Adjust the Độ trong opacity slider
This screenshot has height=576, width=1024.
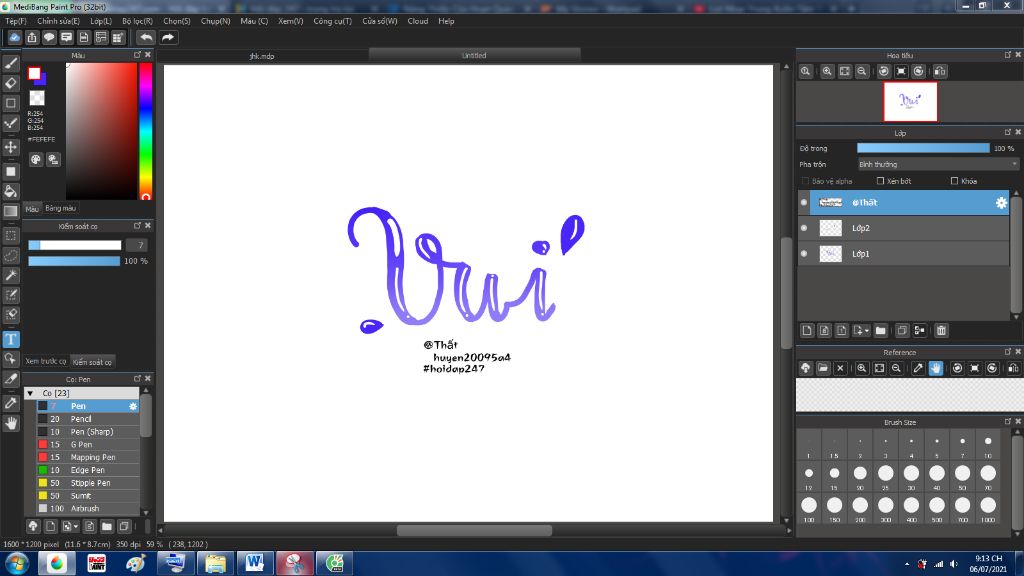pyautogui.click(x=923, y=148)
